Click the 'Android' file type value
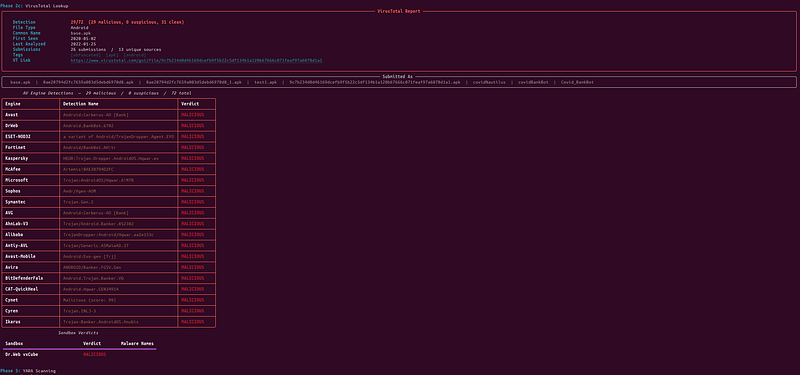The height and width of the screenshot is (375, 800). coord(81,28)
